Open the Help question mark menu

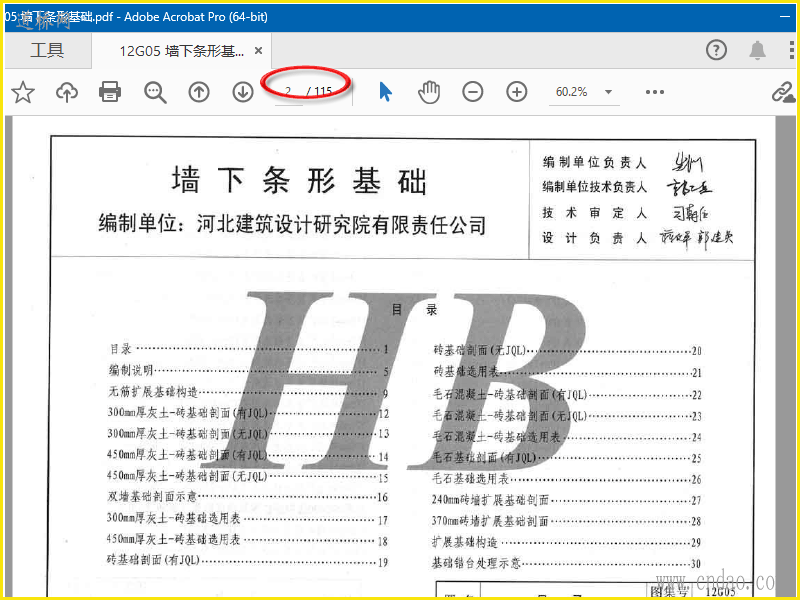pos(716,50)
